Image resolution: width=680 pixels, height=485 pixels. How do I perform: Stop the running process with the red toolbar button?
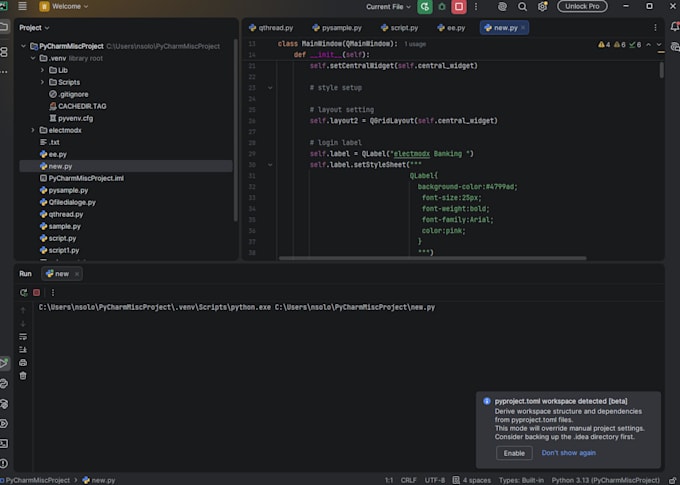(x=459, y=7)
